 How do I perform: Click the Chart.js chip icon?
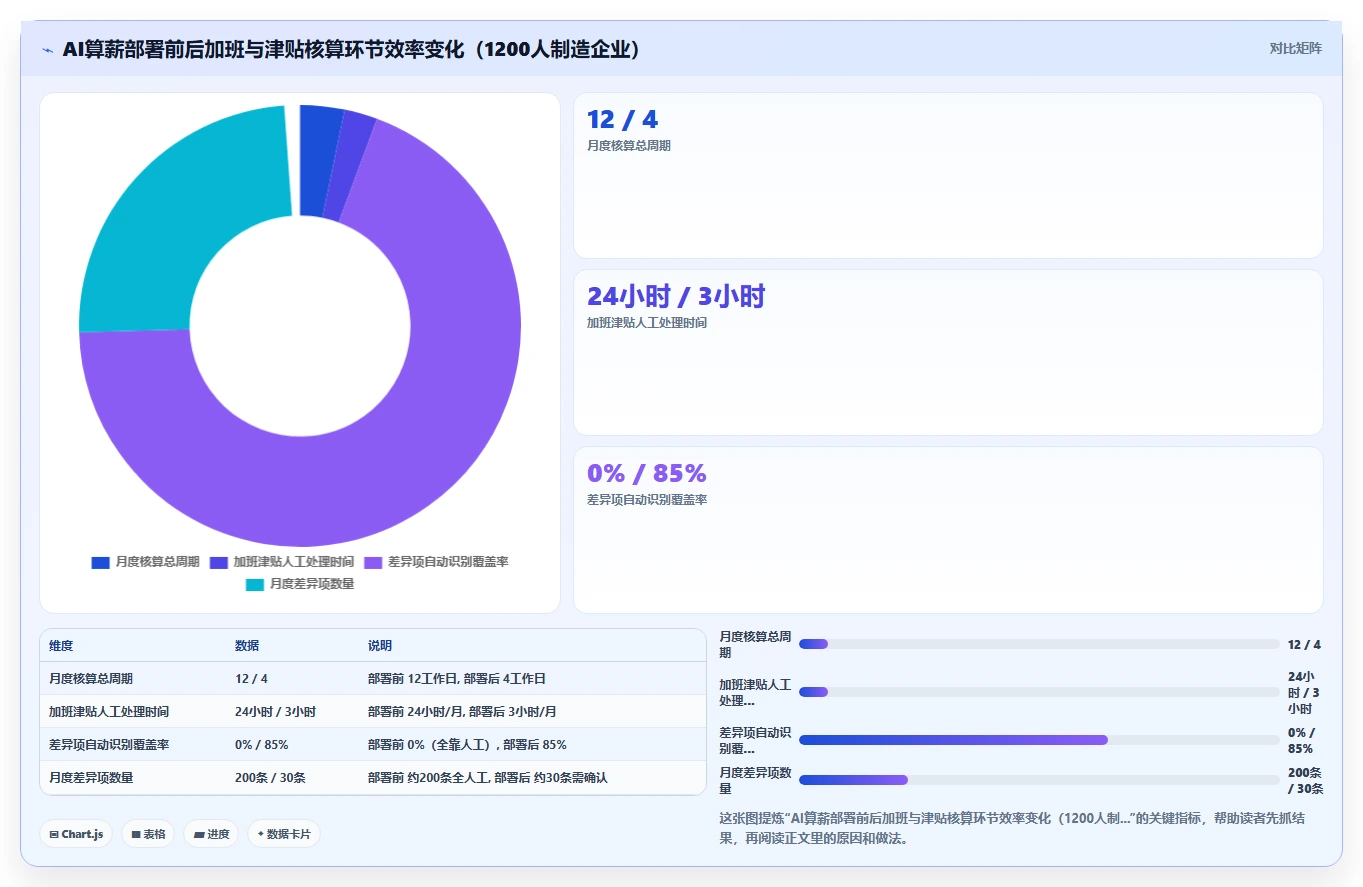coord(54,834)
